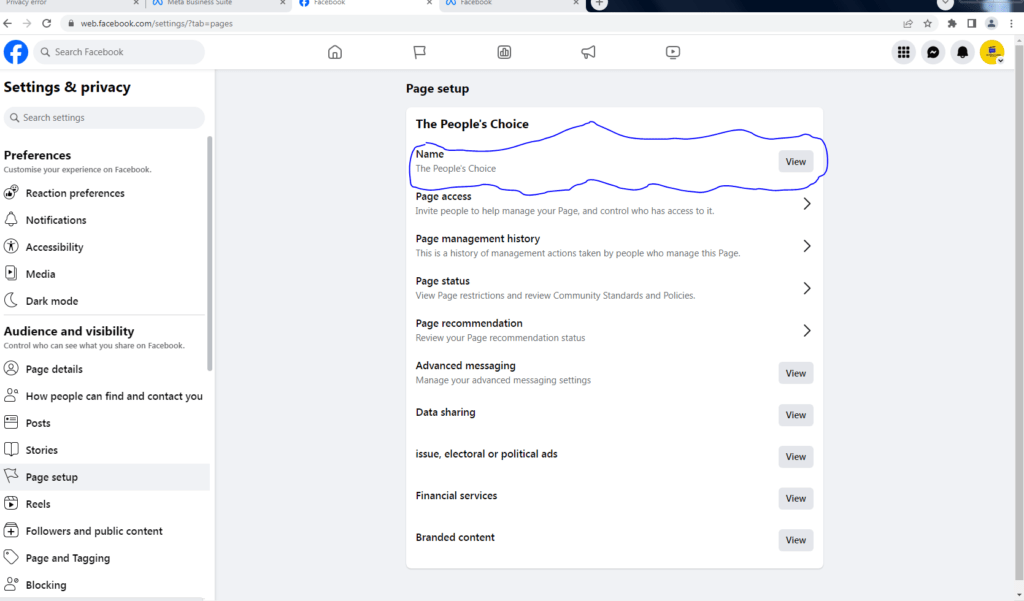Open Followers and public content
The width and height of the screenshot is (1024, 601).
104,530
